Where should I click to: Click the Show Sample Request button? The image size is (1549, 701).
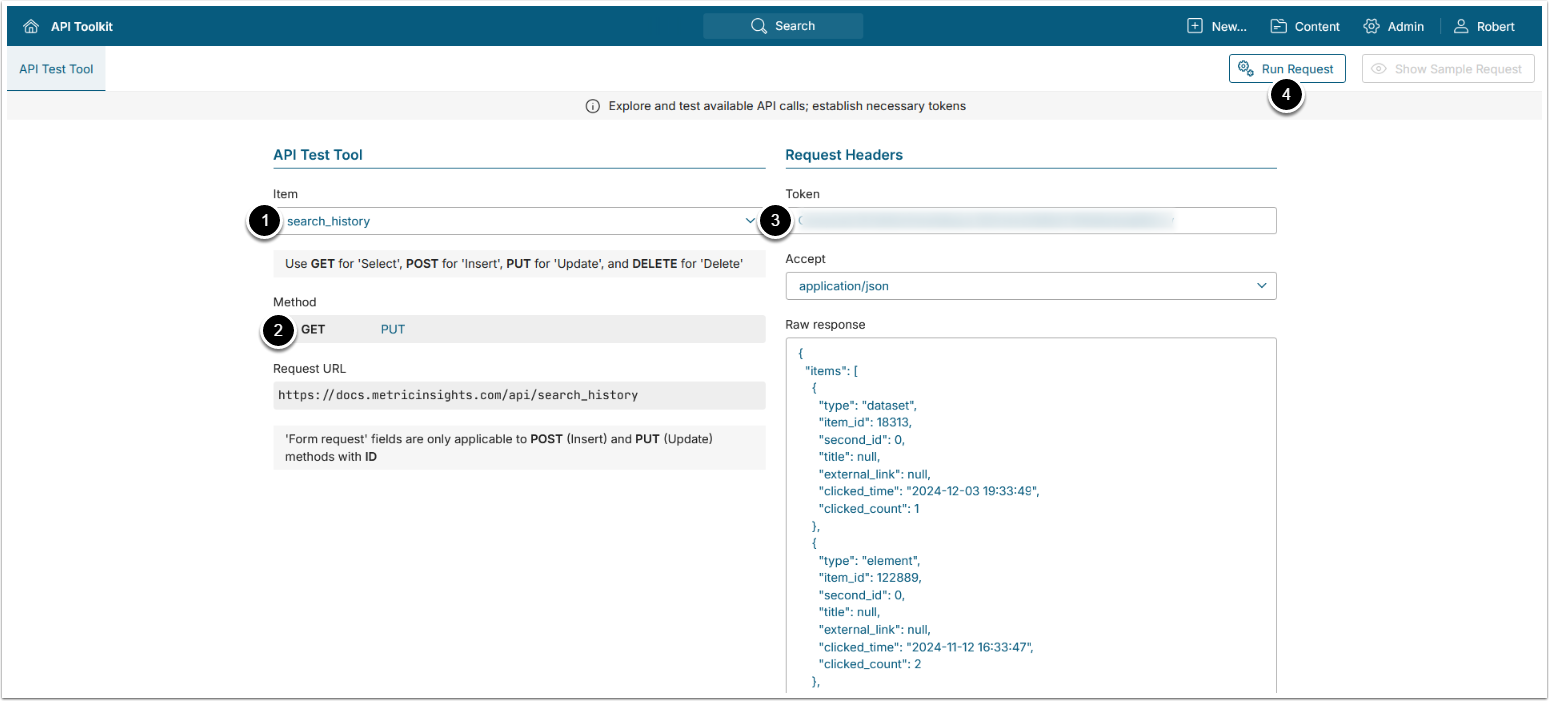tap(1448, 69)
